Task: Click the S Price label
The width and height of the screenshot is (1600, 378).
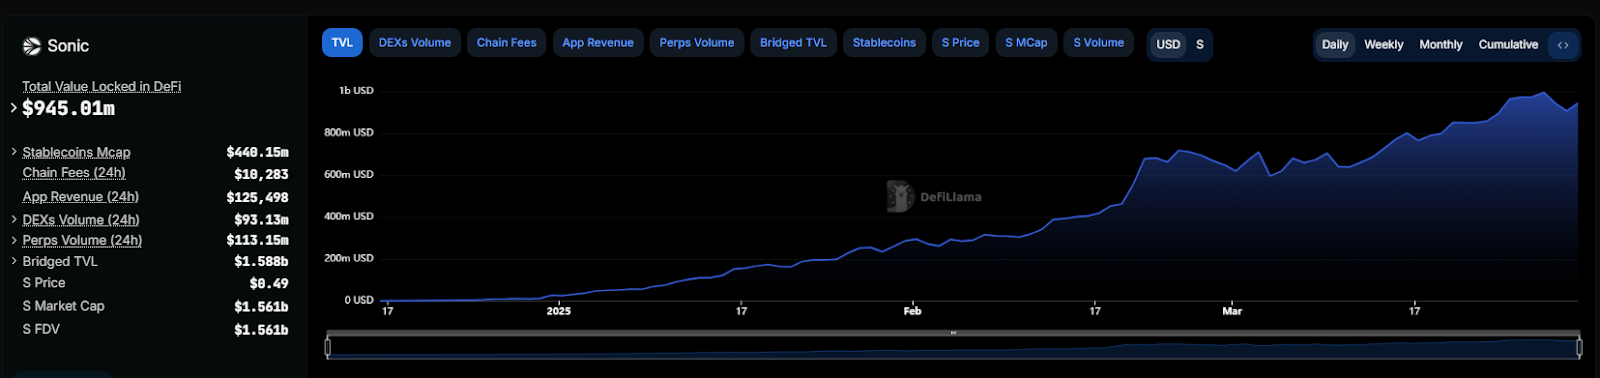Action: [44, 283]
